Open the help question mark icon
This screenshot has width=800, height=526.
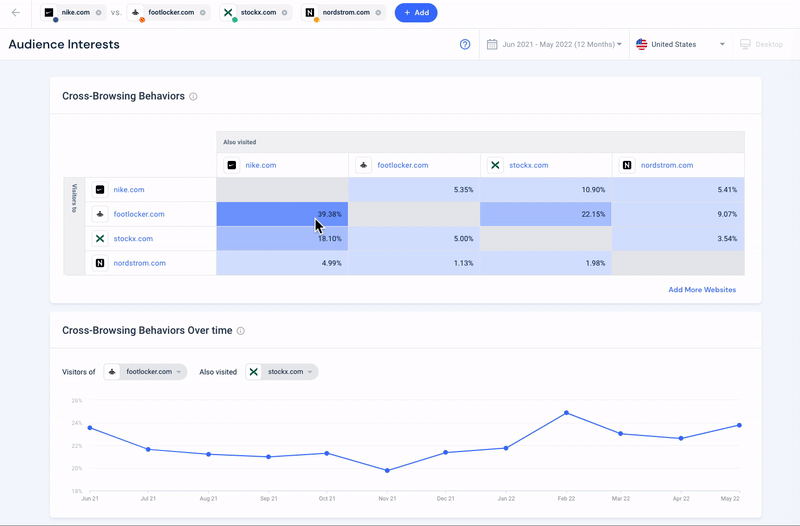coord(465,45)
